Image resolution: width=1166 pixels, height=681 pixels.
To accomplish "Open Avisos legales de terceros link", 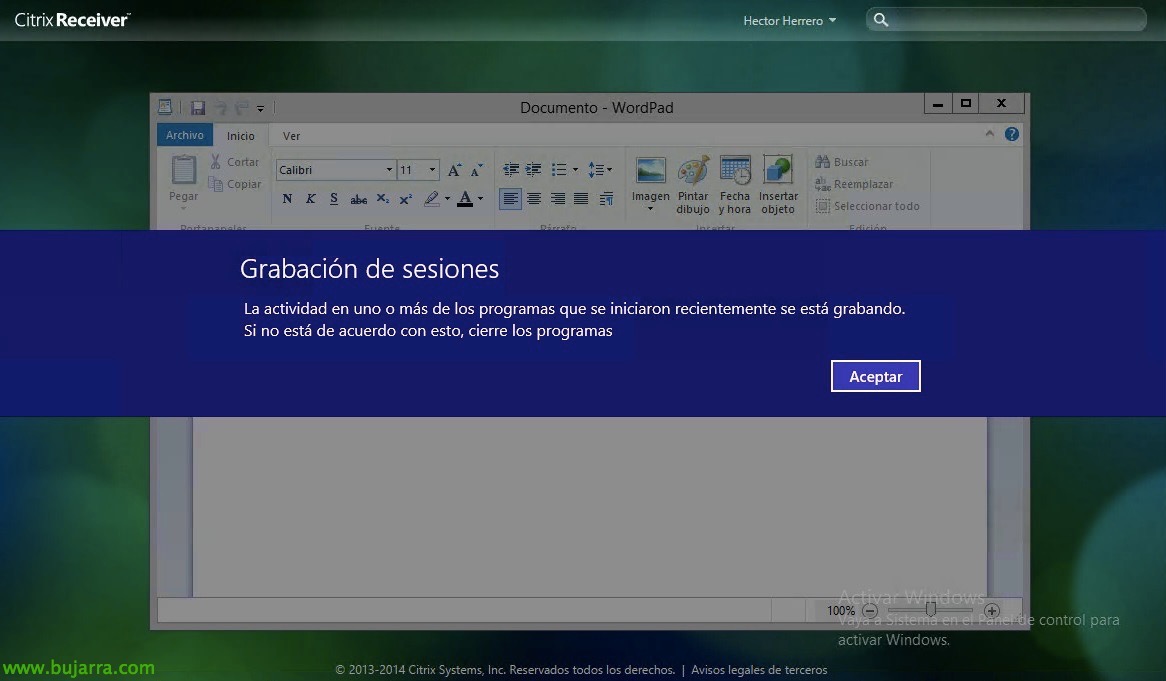I will (759, 670).
